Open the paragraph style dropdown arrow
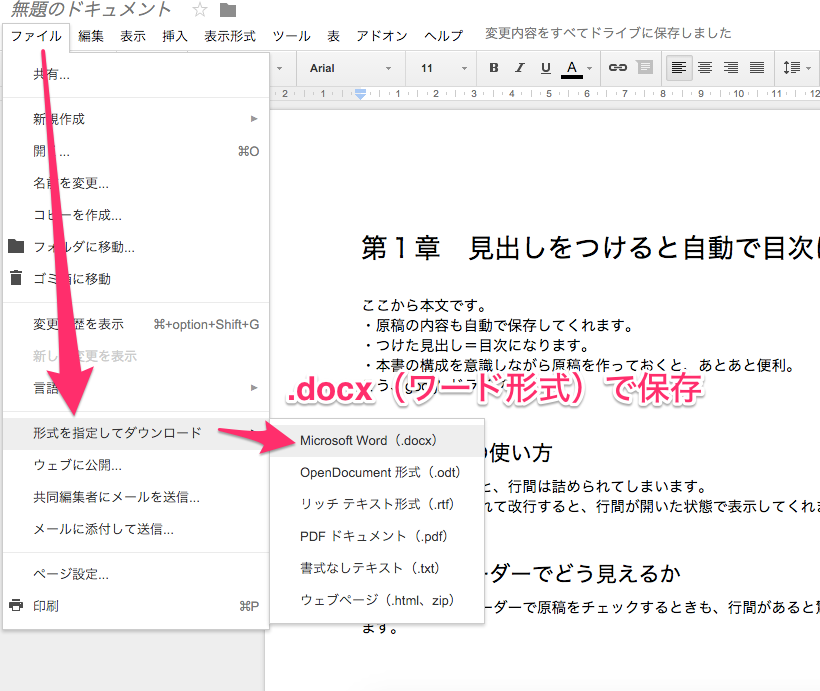The width and height of the screenshot is (820, 691). 279,69
